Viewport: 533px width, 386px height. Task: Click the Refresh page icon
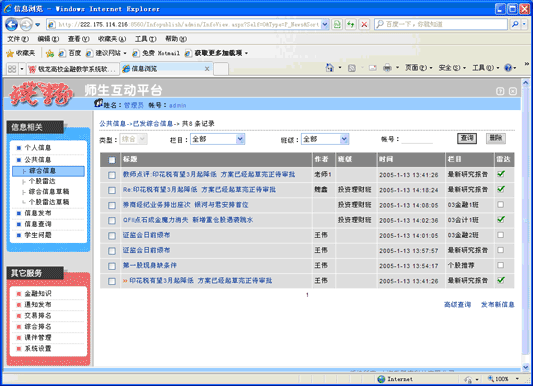click(x=350, y=24)
